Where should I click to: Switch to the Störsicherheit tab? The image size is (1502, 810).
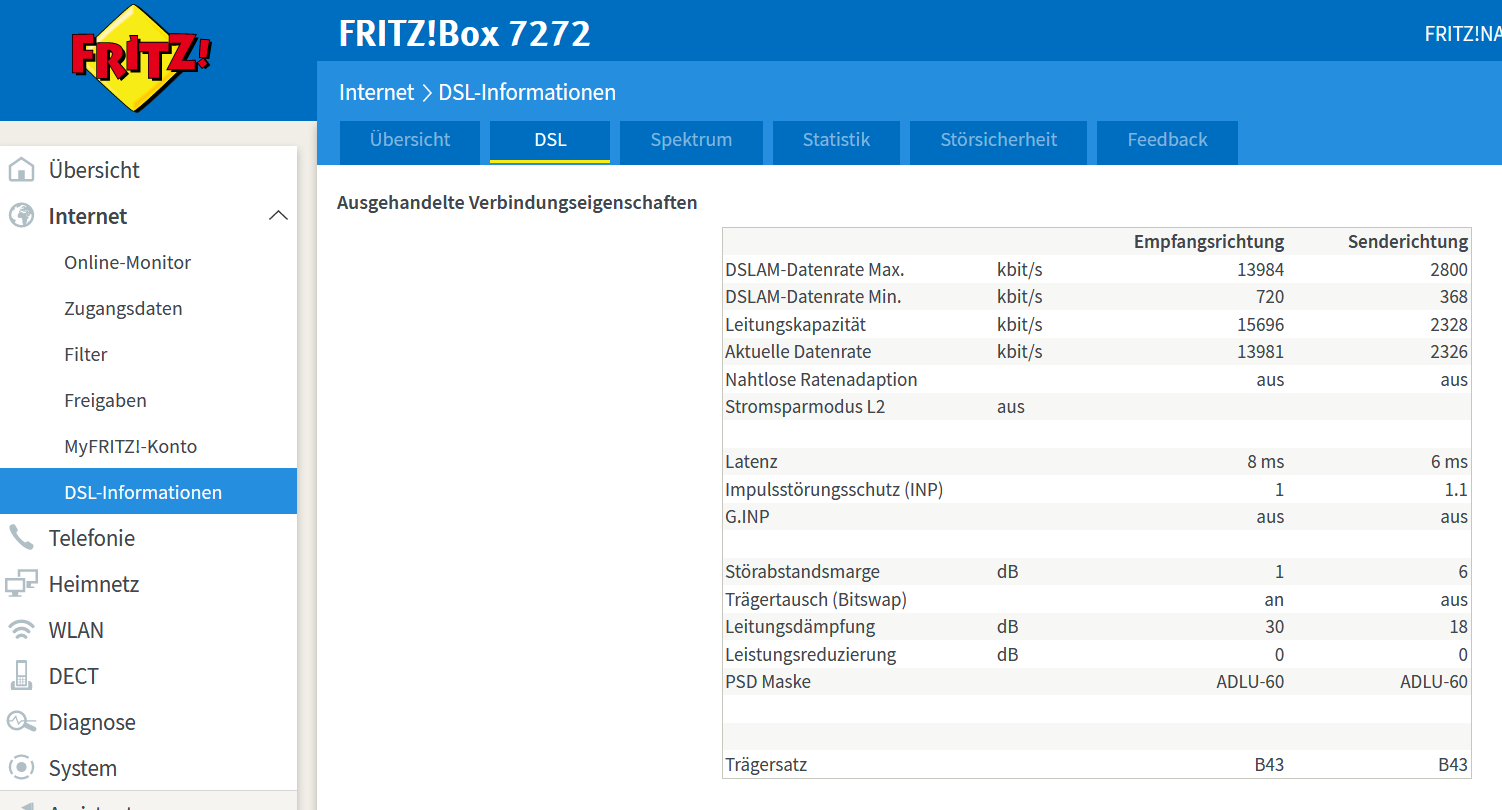pyautogui.click(x=998, y=141)
